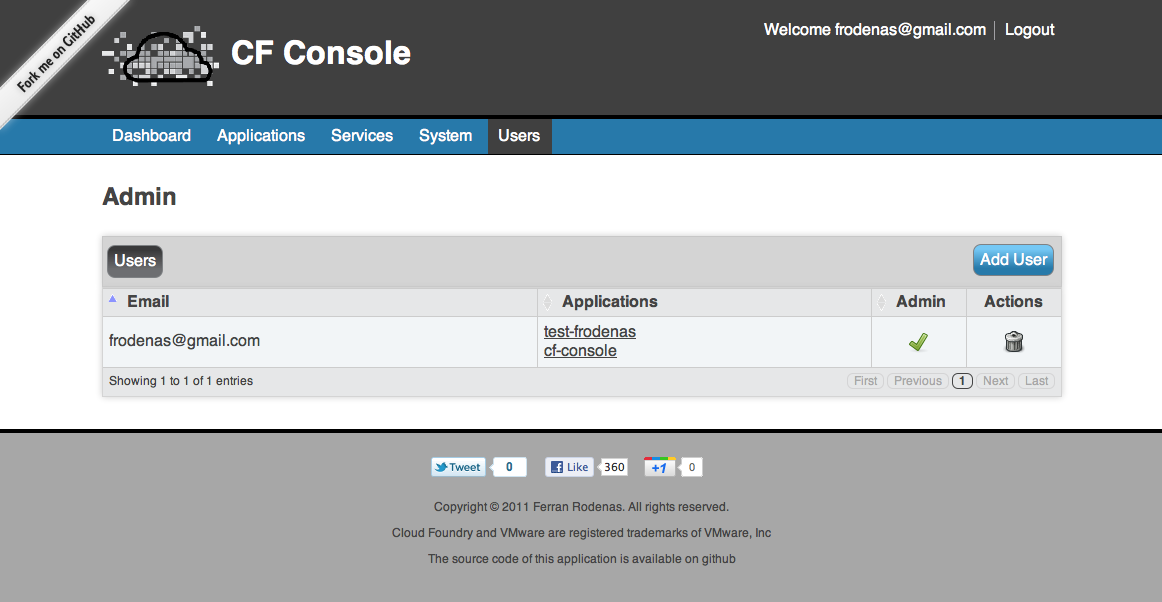This screenshot has width=1162, height=602.
Task: Click the Fork me on GitHub ribbon
Action: 56,56
